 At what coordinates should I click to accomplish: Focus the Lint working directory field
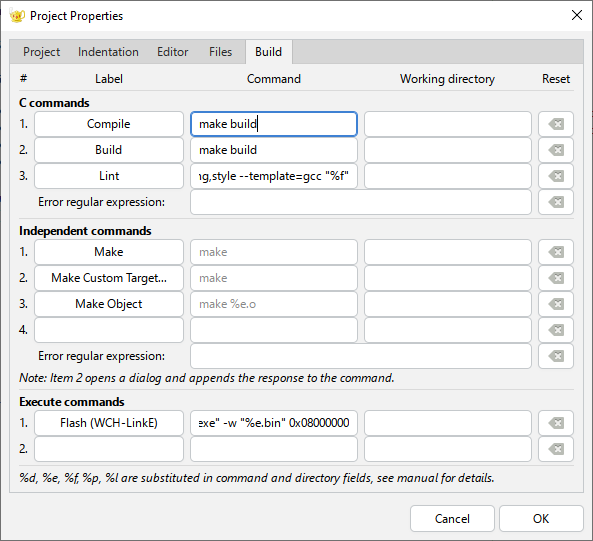(x=448, y=176)
